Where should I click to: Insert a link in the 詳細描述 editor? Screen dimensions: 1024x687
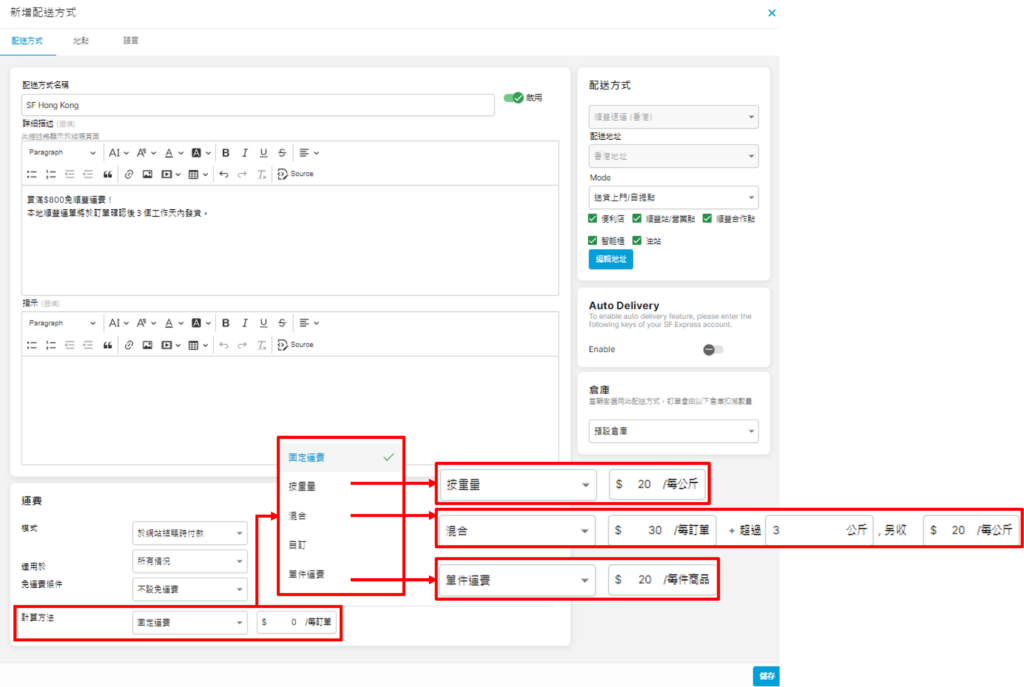tap(128, 174)
